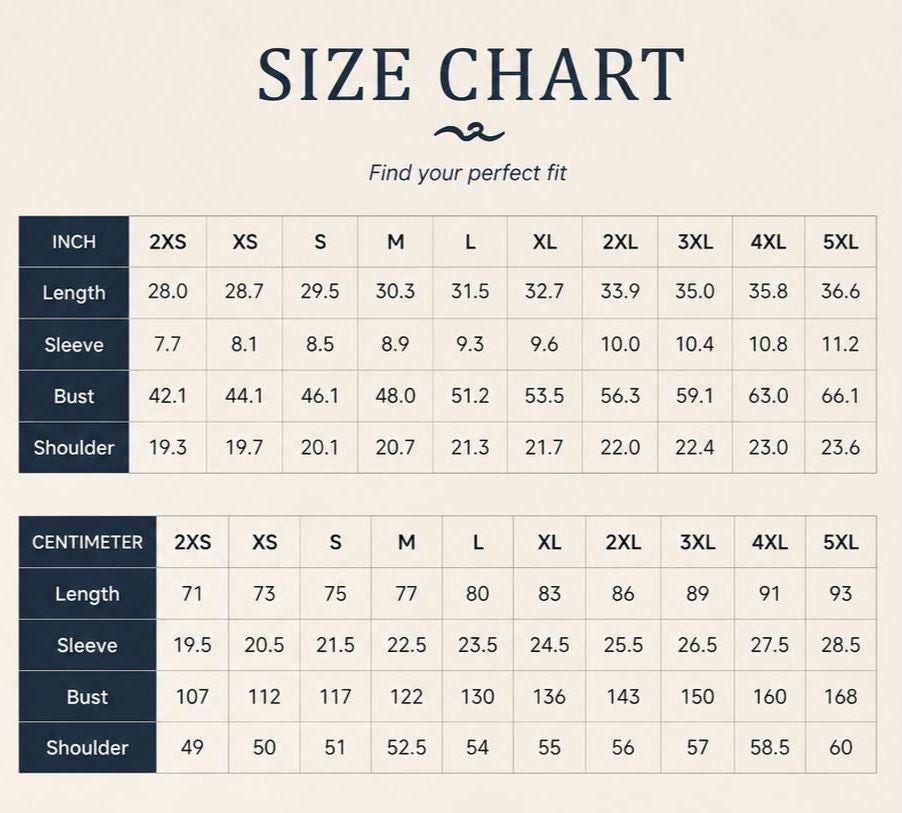
Task: Select the INCH table header cell
Action: (x=74, y=242)
